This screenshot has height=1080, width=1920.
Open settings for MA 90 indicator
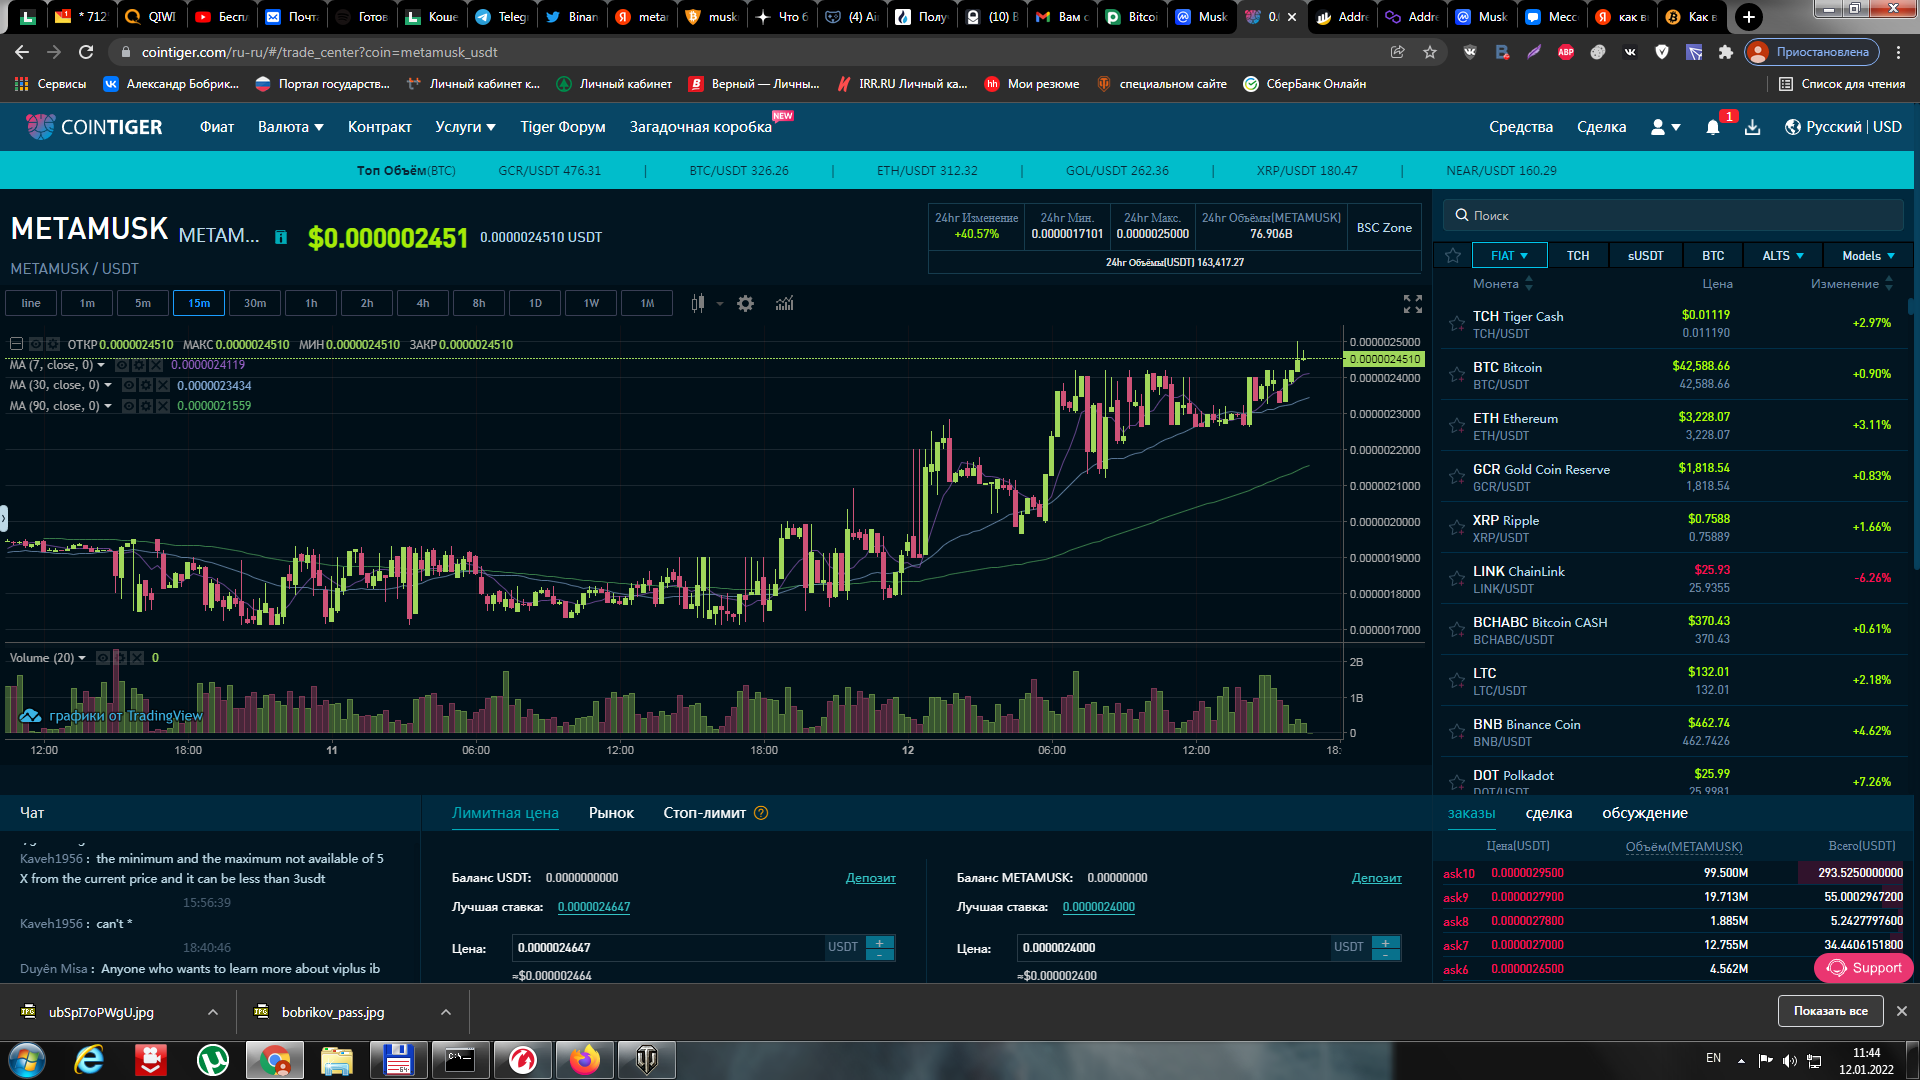click(x=146, y=406)
